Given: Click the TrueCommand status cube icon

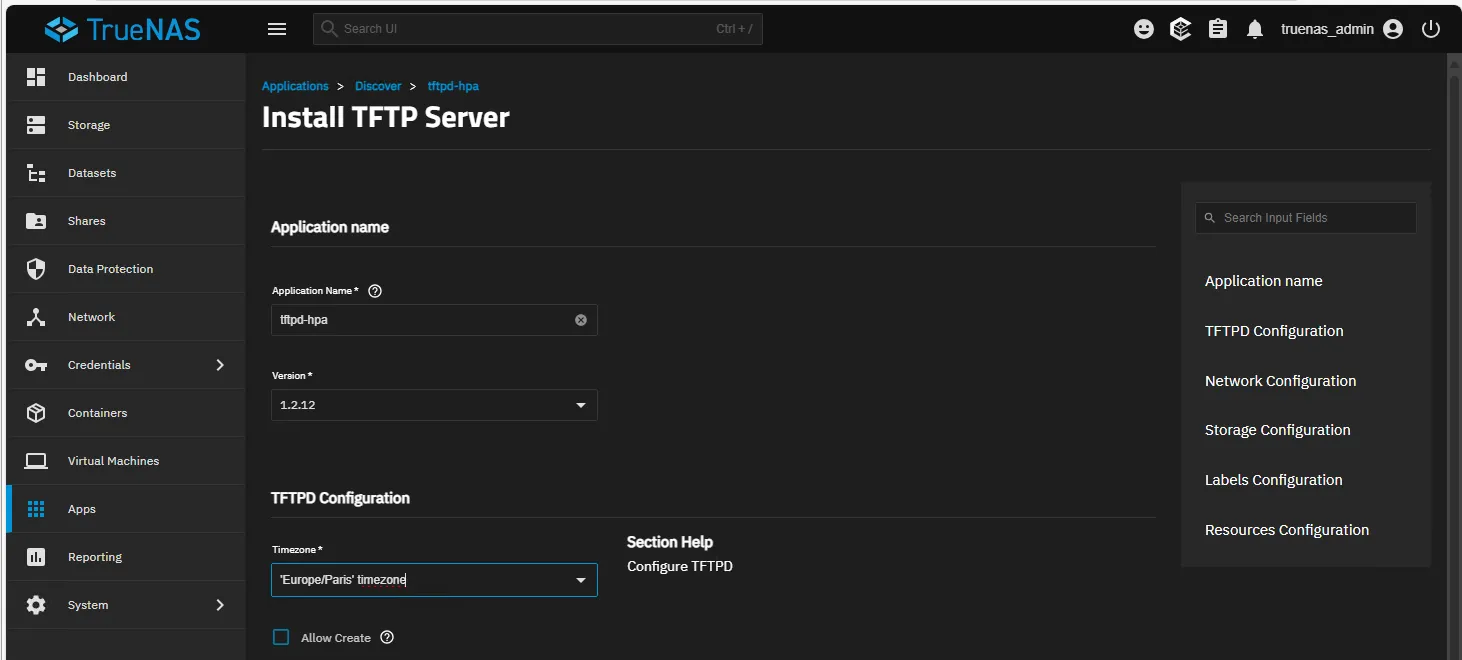Looking at the screenshot, I should [x=1181, y=29].
